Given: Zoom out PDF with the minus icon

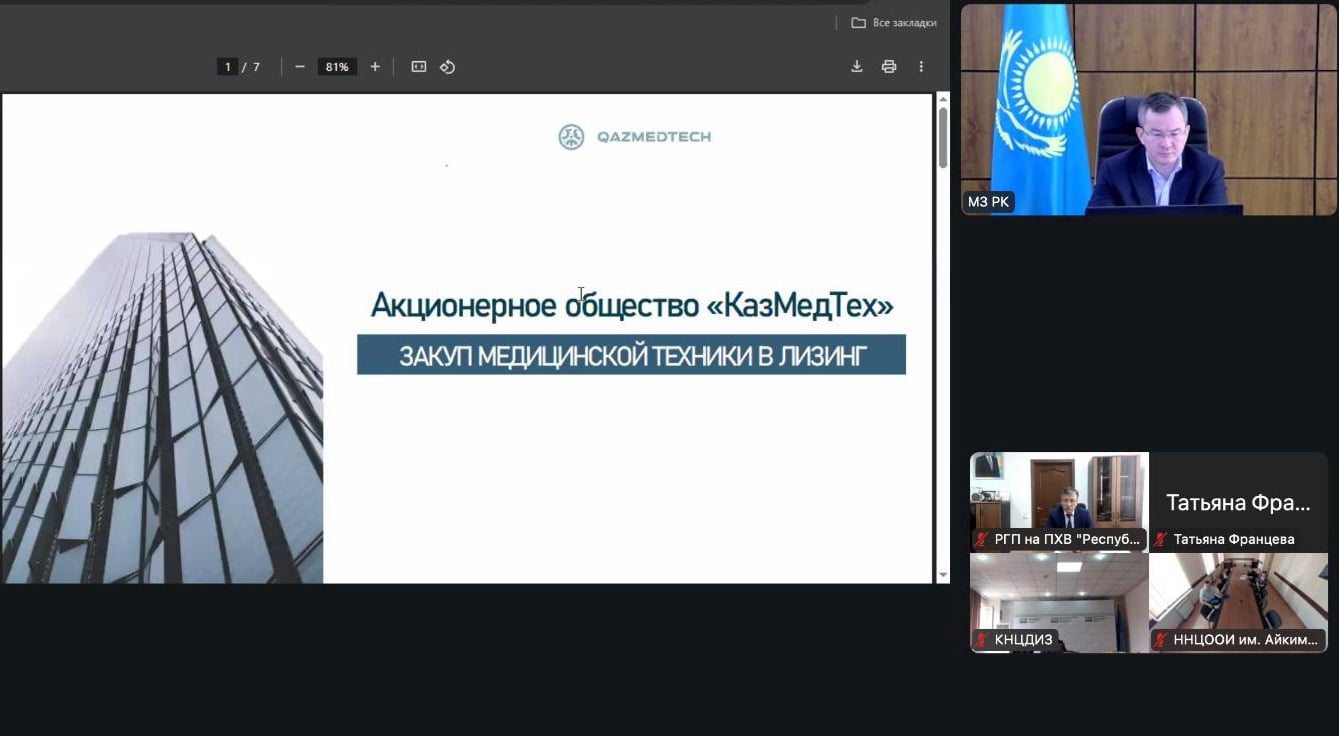Looking at the screenshot, I should coord(300,67).
